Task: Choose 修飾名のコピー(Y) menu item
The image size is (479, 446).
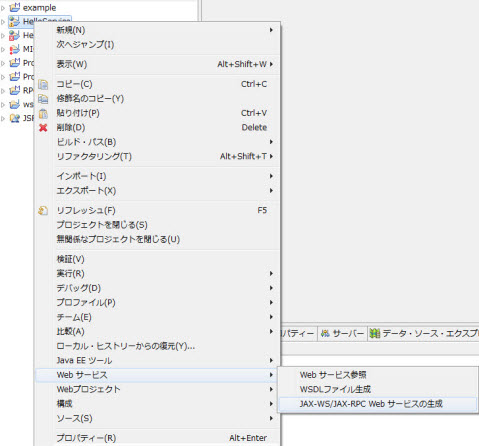Action: pos(157,99)
